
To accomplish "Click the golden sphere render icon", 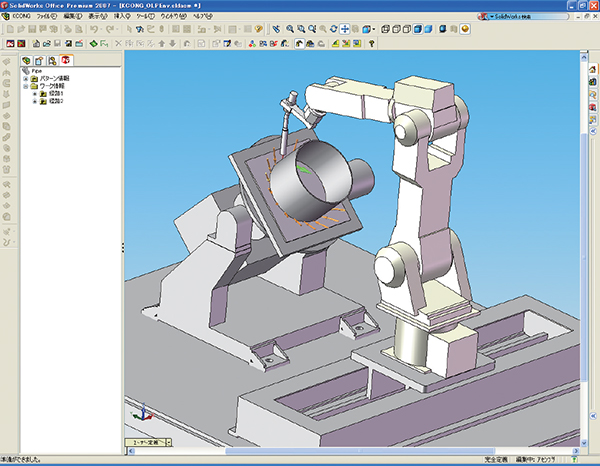I will 464,30.
